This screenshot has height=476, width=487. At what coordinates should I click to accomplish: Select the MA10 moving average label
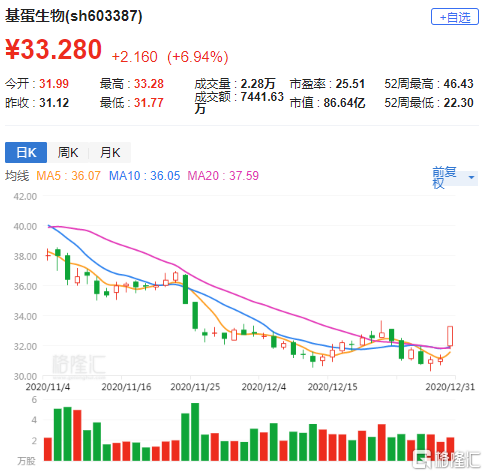pos(144,176)
